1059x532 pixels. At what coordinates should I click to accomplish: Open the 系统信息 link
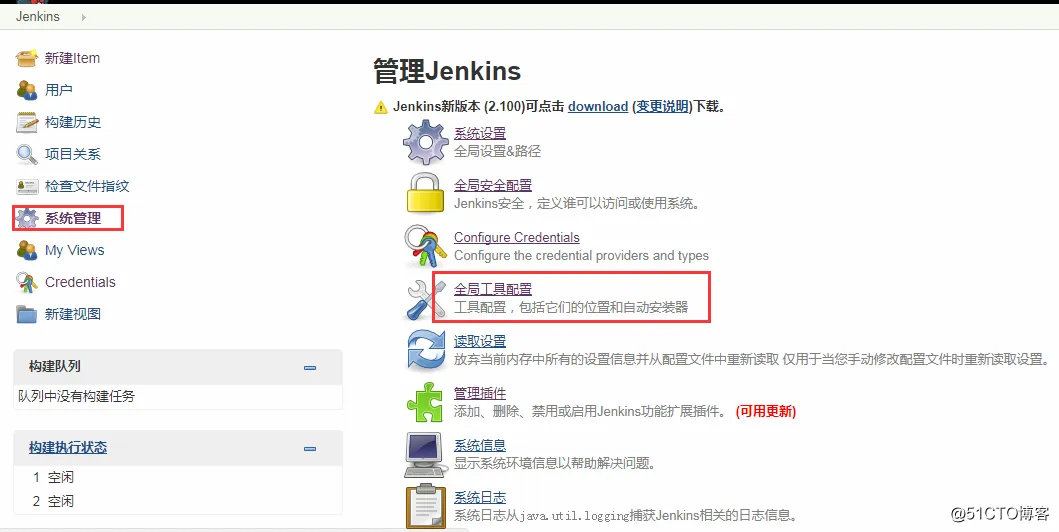tap(480, 446)
